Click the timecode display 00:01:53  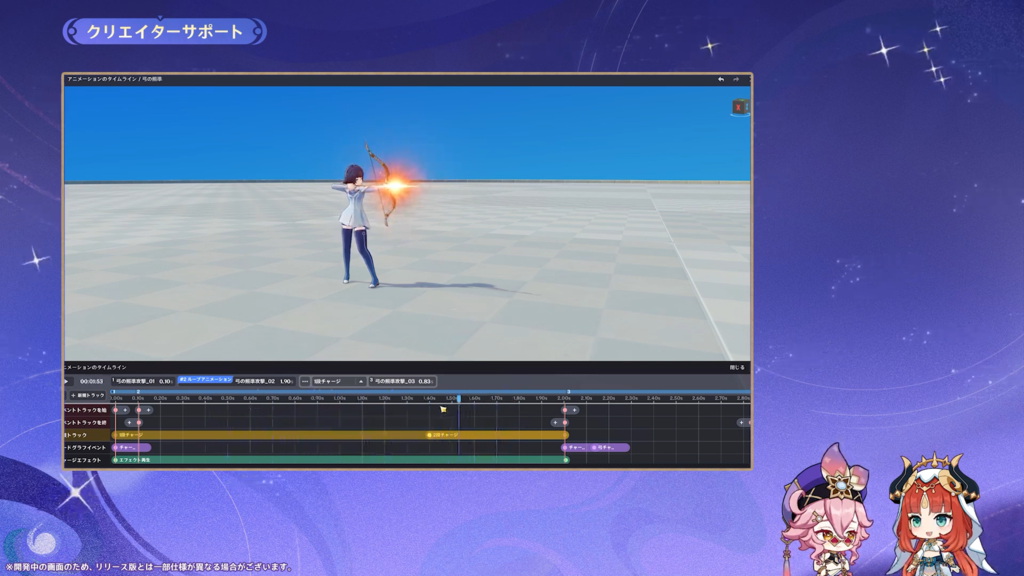92,381
